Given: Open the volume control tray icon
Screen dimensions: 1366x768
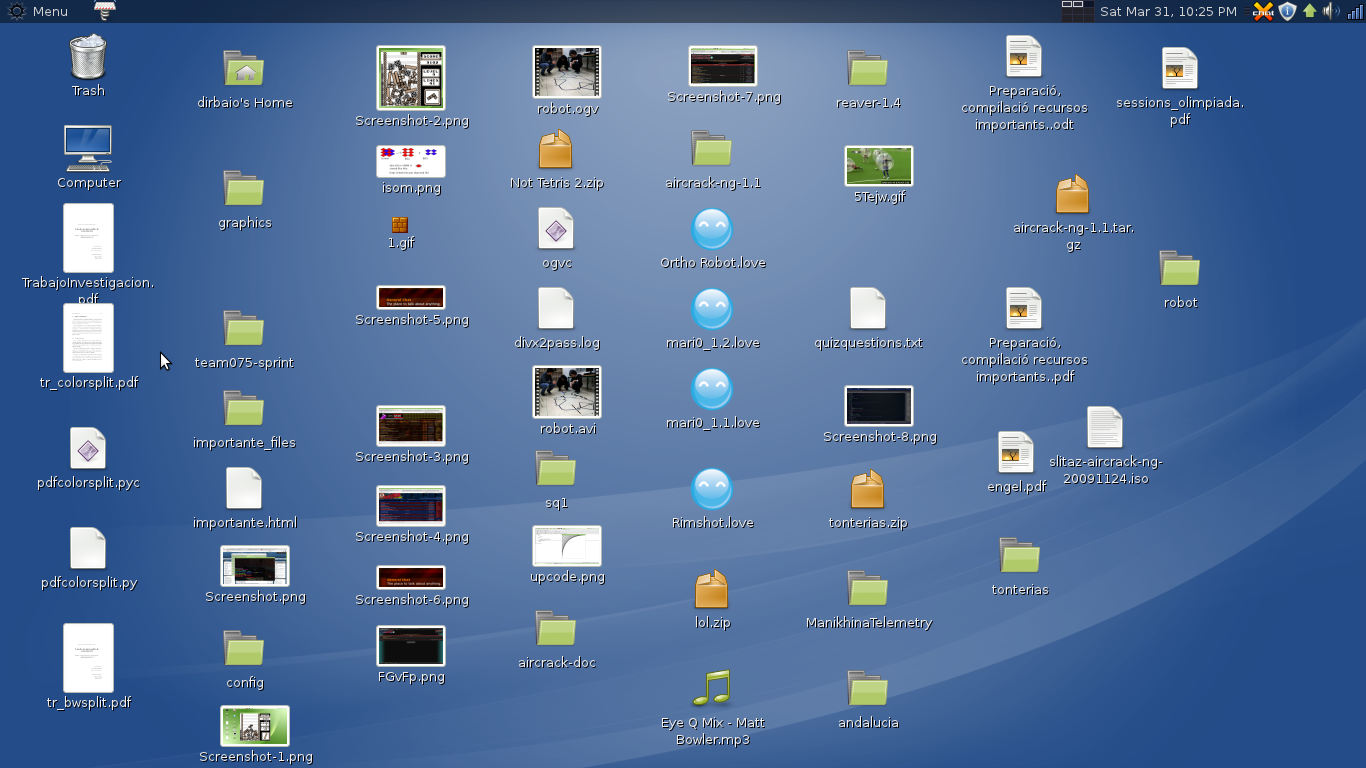Looking at the screenshot, I should tap(1331, 11).
